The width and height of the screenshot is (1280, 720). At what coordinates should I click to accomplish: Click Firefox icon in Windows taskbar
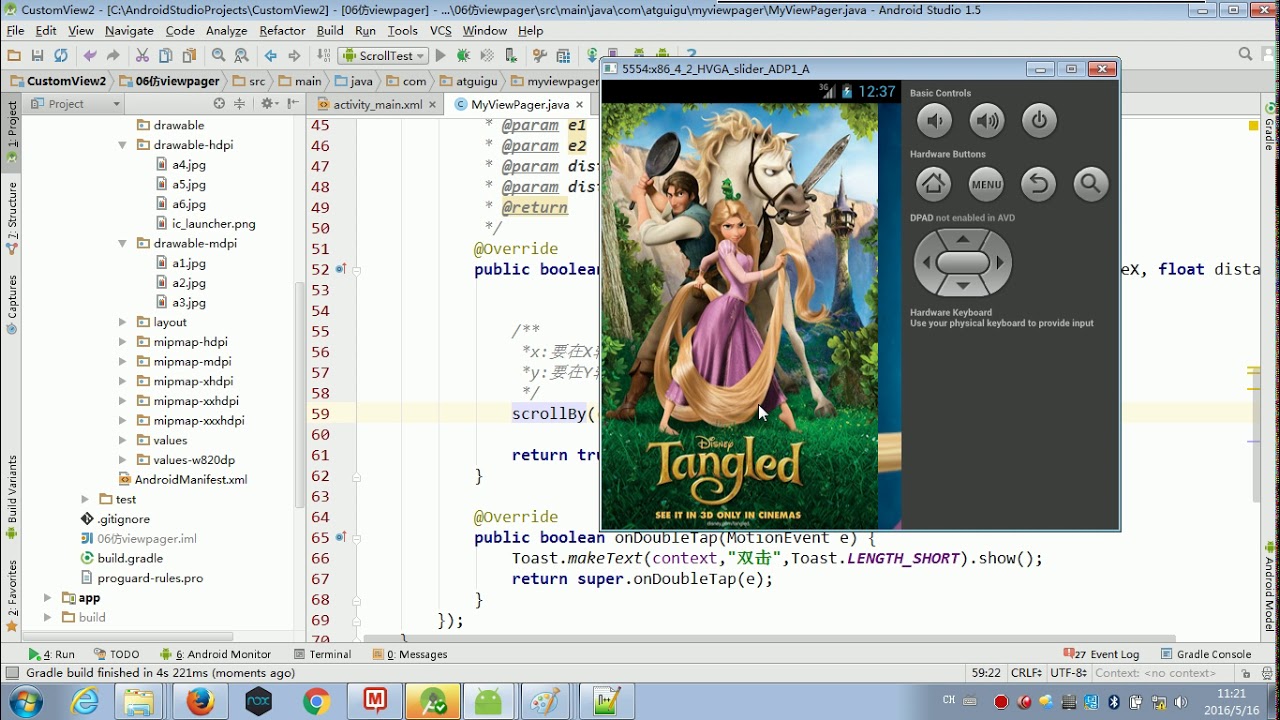pyautogui.click(x=200, y=701)
